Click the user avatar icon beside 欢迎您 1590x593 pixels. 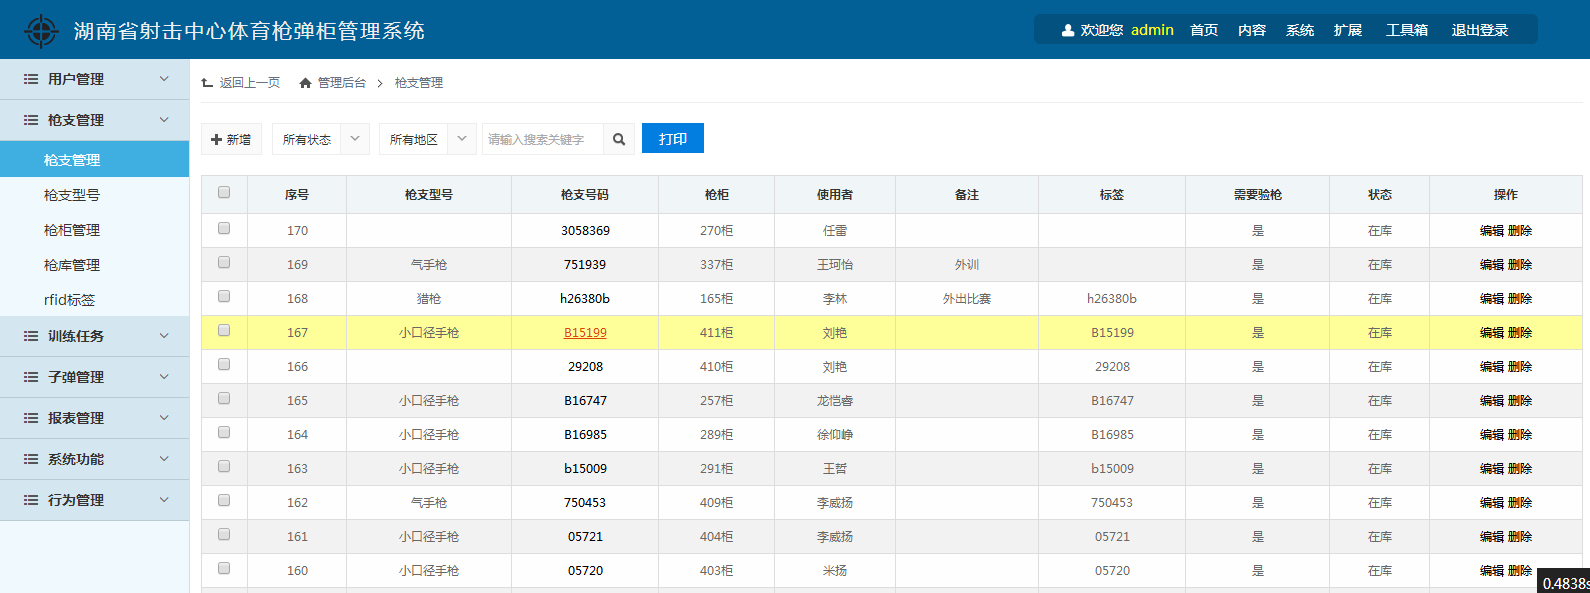(x=1067, y=31)
